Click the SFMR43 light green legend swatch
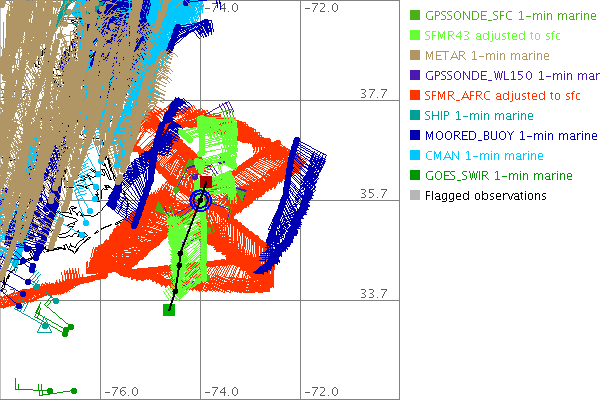Viewport: 600px width, 400px height. tap(414, 35)
